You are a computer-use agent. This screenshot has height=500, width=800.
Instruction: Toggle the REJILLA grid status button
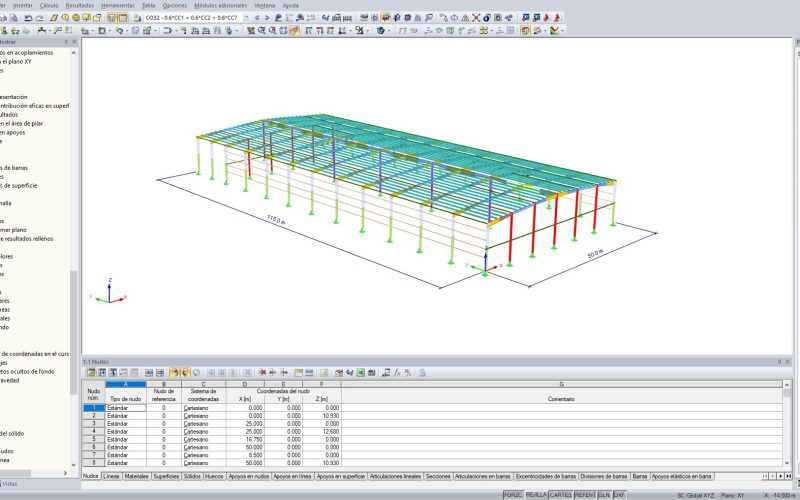(x=536, y=495)
